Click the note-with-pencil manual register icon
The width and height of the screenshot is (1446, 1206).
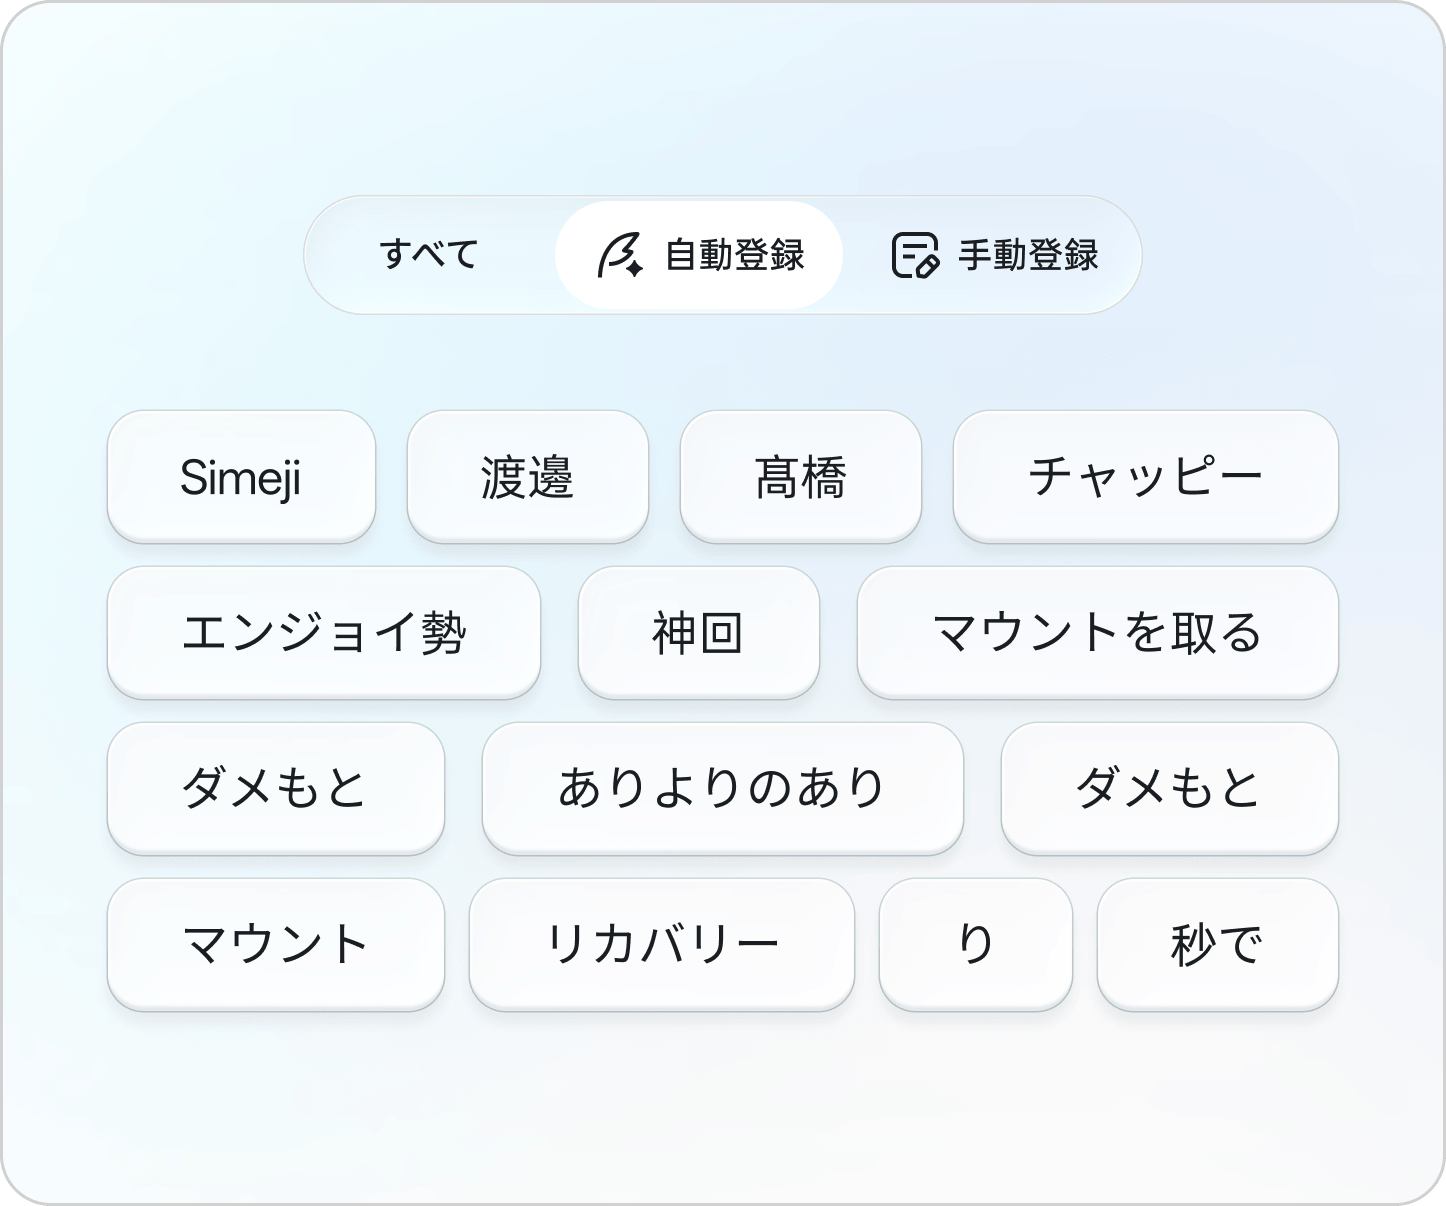[915, 255]
